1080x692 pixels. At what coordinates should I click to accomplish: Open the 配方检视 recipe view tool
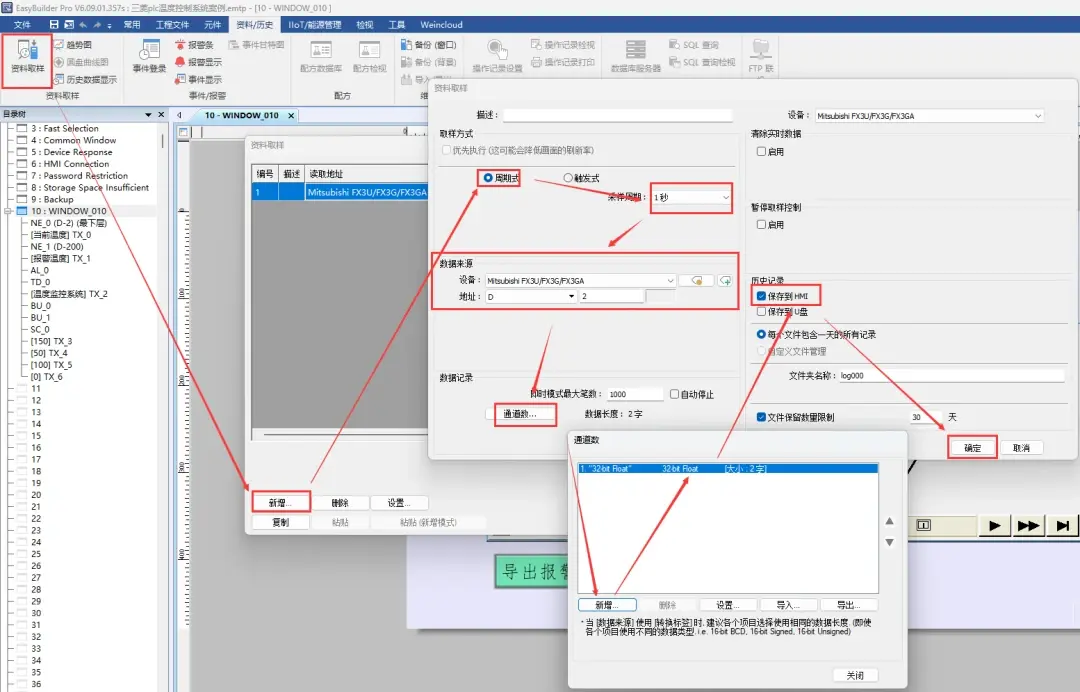[x=370, y=56]
